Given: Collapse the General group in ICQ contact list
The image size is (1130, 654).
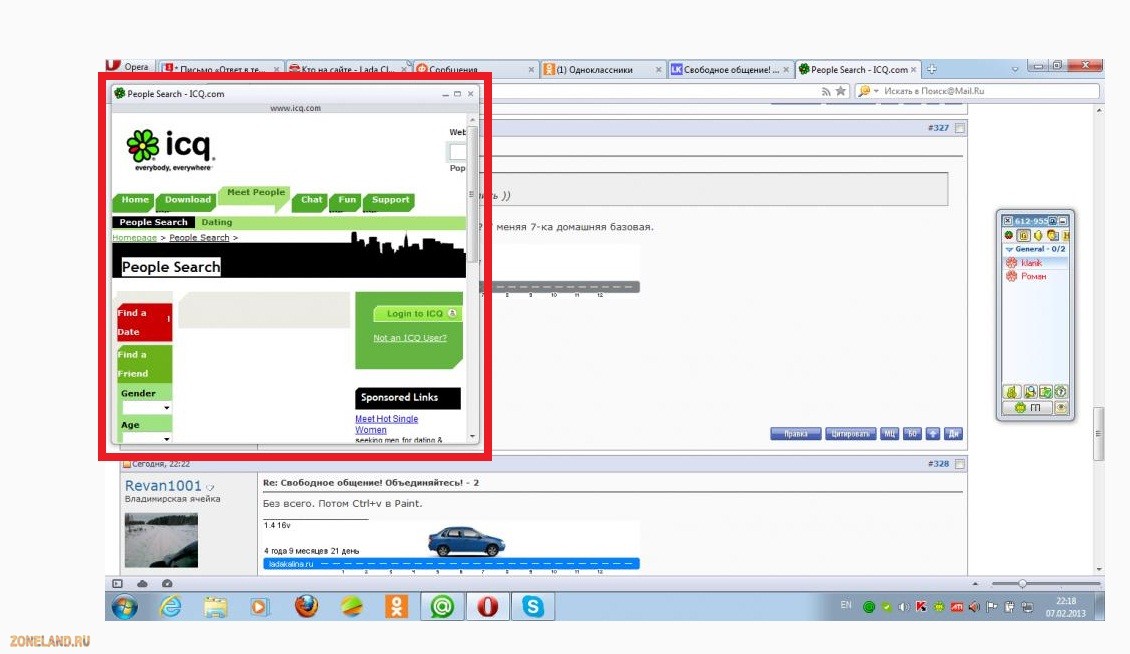Looking at the screenshot, I should tap(1009, 249).
